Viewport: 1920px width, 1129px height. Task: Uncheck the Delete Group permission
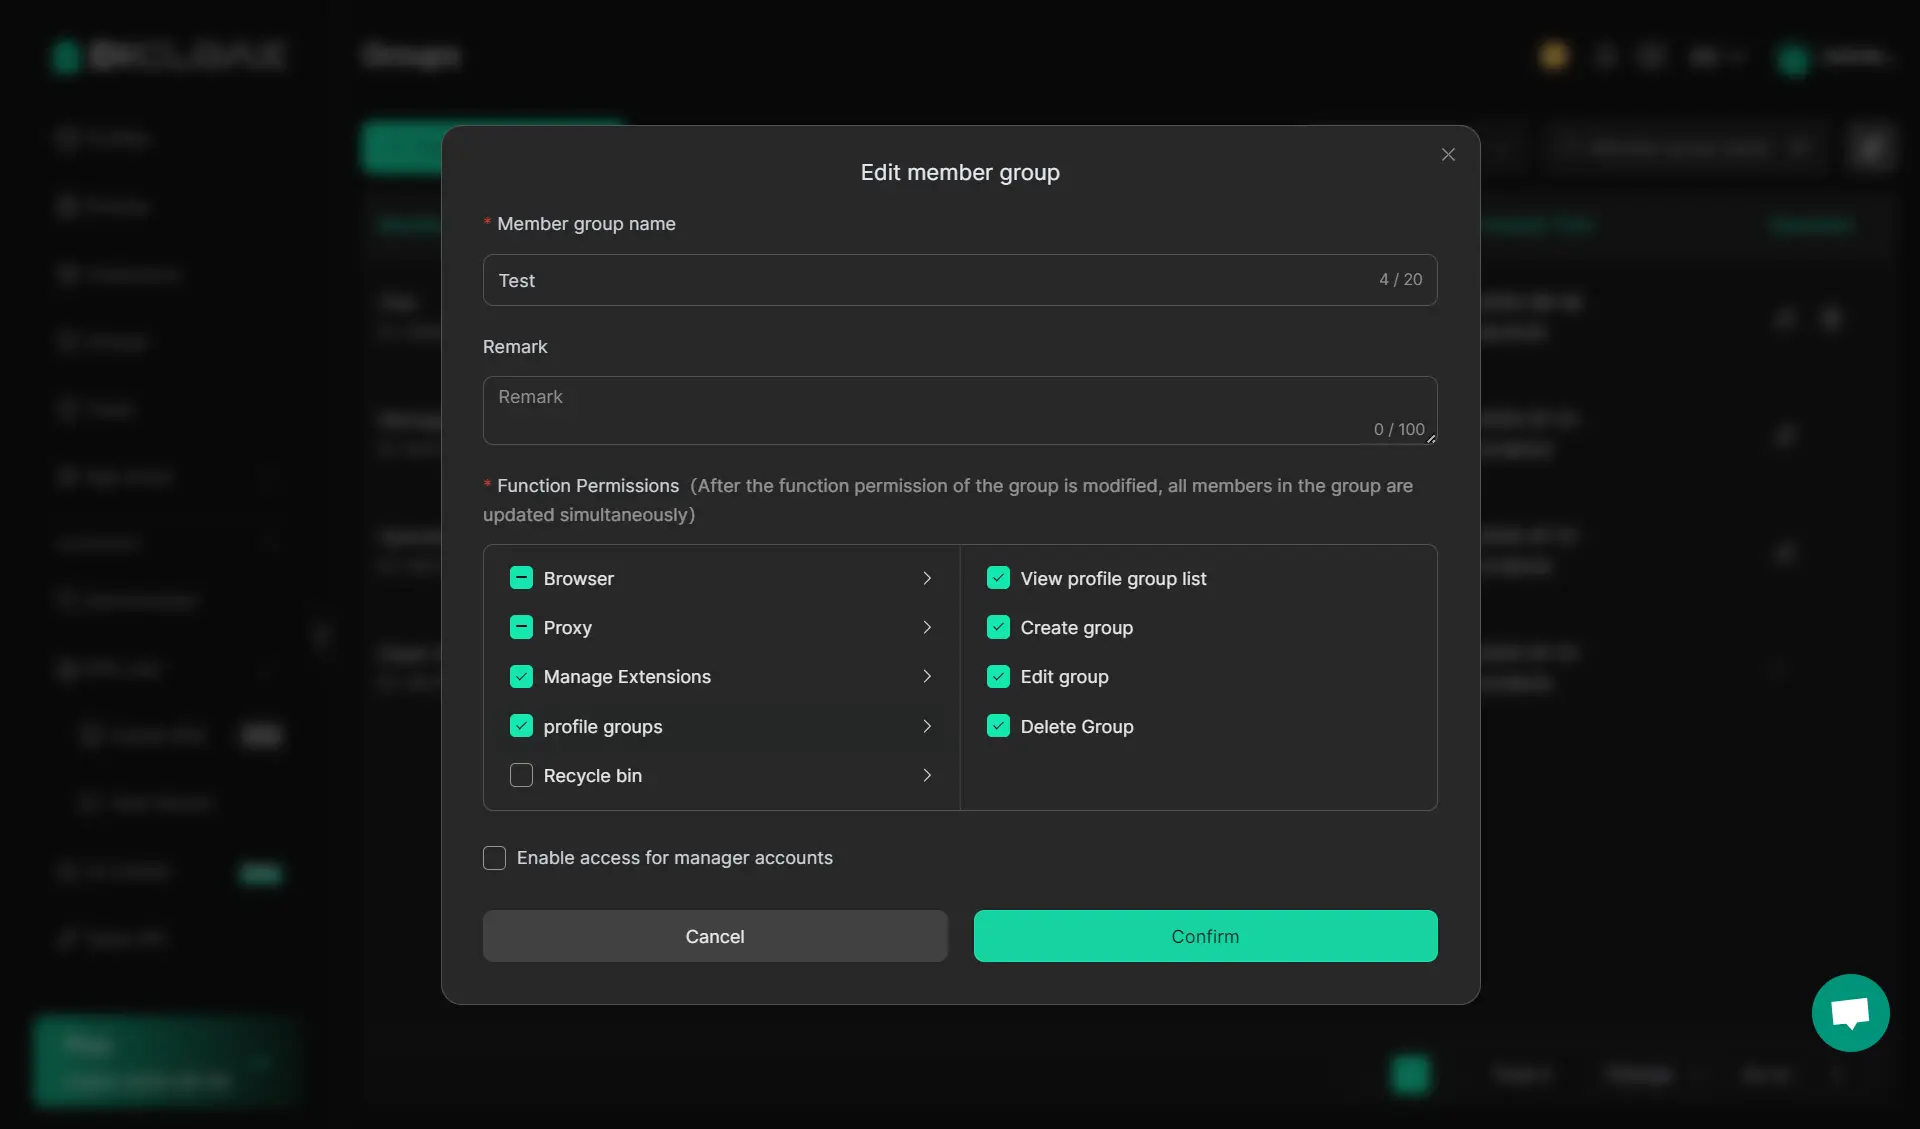click(998, 726)
